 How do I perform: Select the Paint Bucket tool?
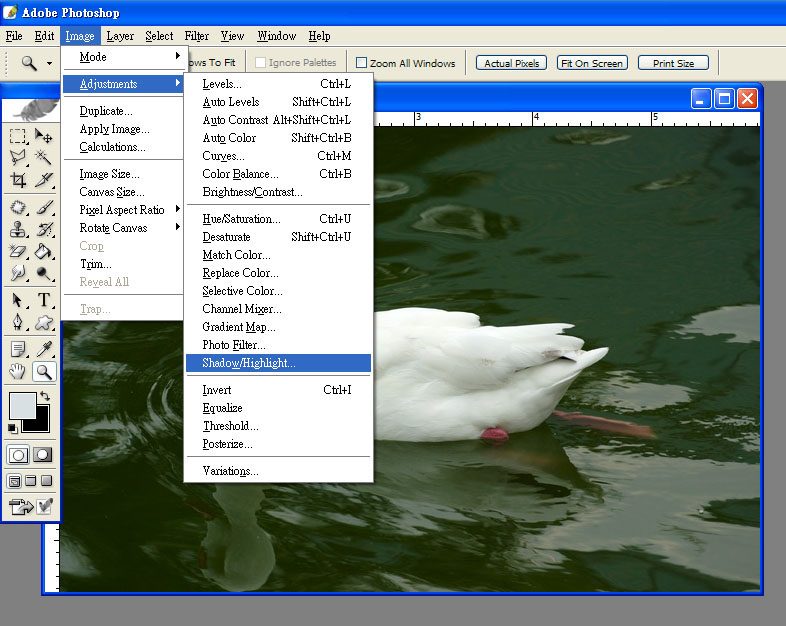tap(44, 251)
